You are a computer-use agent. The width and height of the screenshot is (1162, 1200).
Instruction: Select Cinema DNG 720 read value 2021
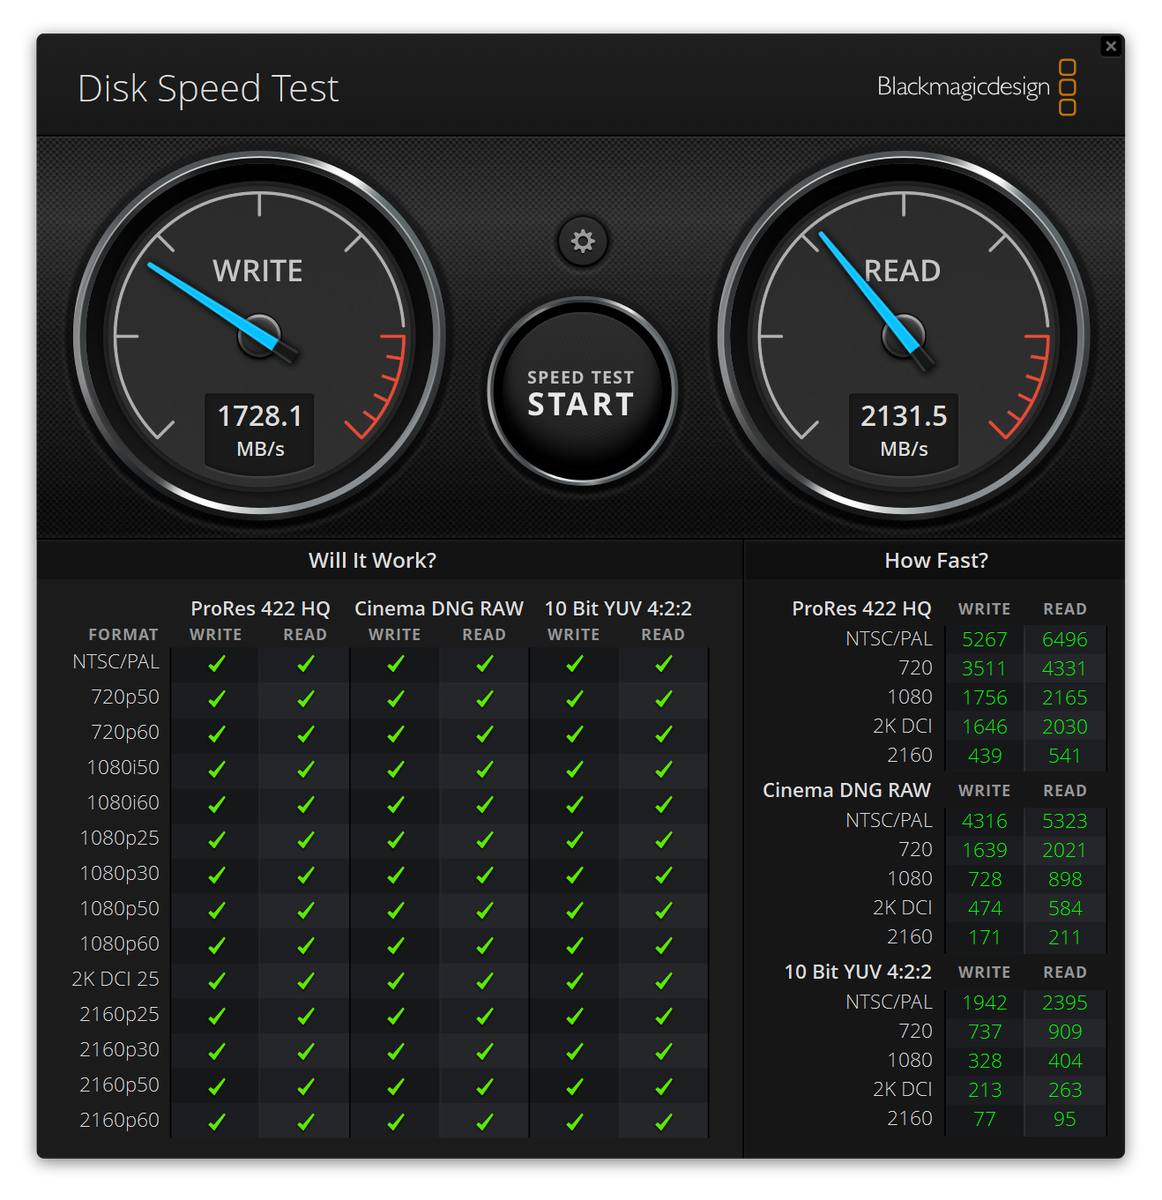tap(1064, 849)
